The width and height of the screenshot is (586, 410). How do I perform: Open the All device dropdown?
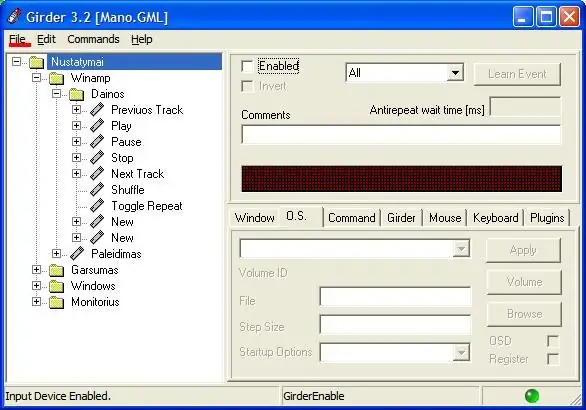405,73
